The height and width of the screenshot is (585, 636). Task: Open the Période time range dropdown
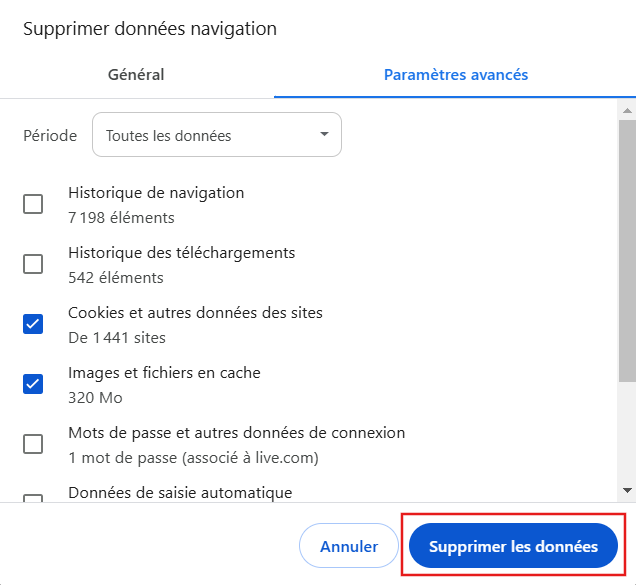216,135
